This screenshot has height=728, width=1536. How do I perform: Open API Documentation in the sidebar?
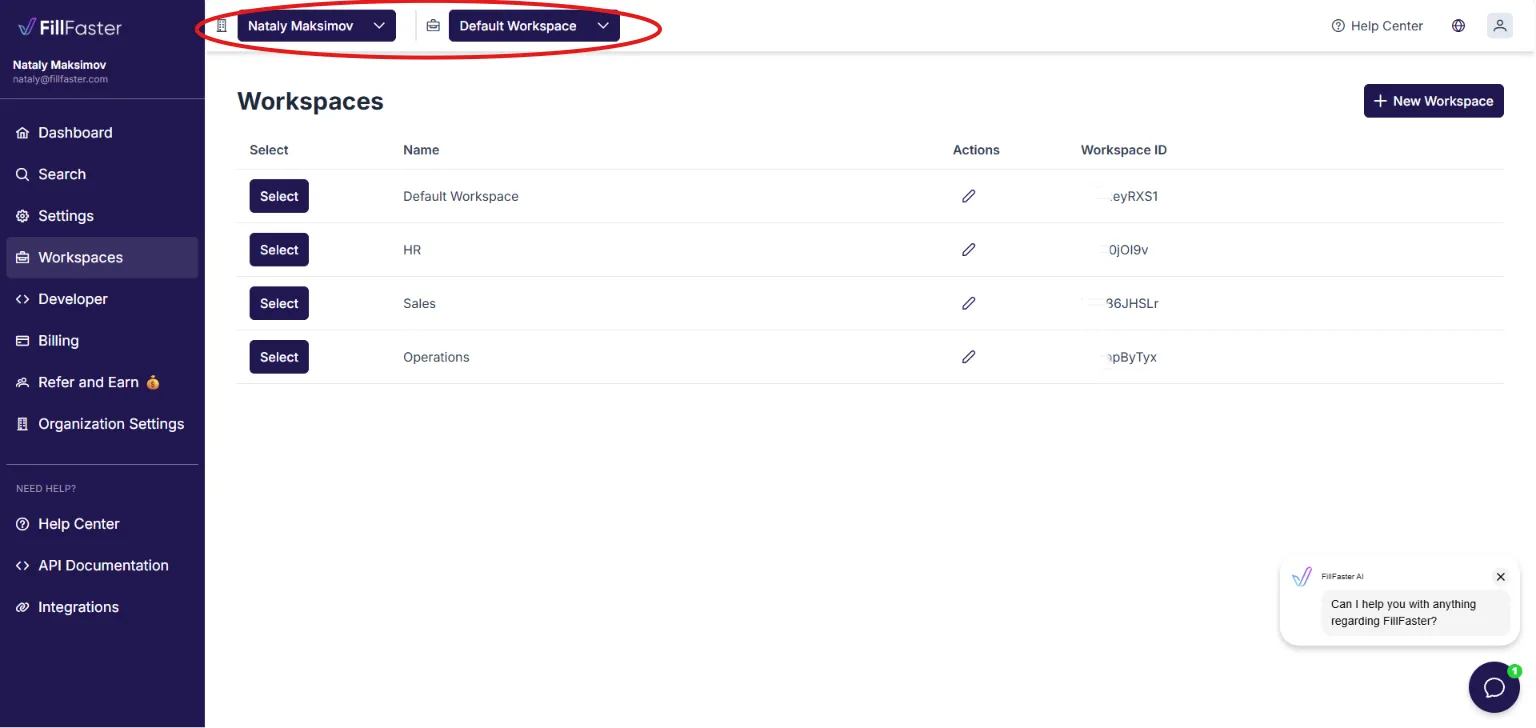tap(102, 566)
